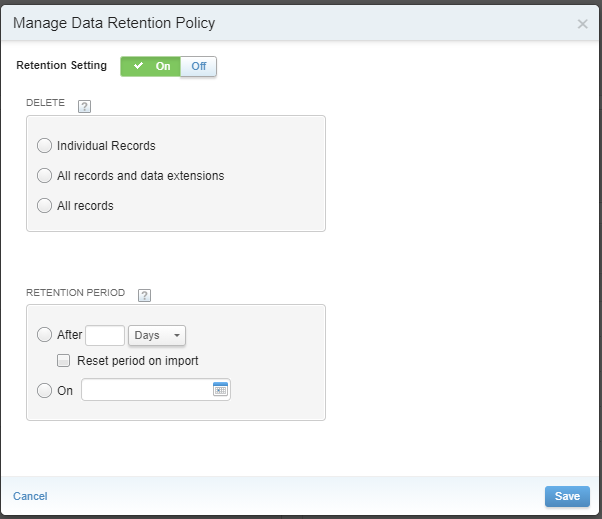
Task: Select the All records radio button
Action: (x=44, y=206)
